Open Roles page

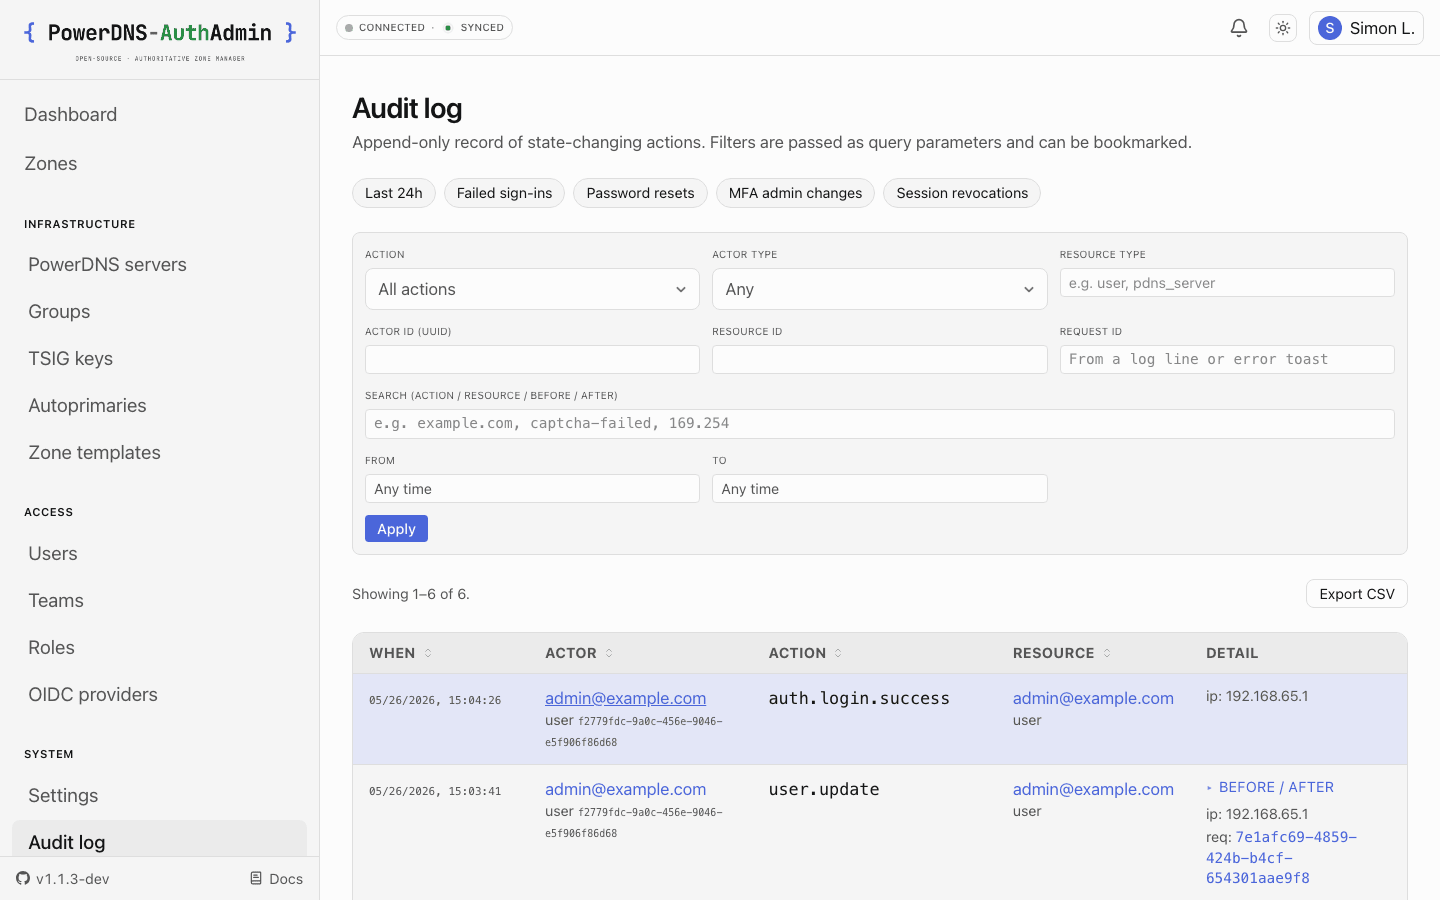point(51,647)
